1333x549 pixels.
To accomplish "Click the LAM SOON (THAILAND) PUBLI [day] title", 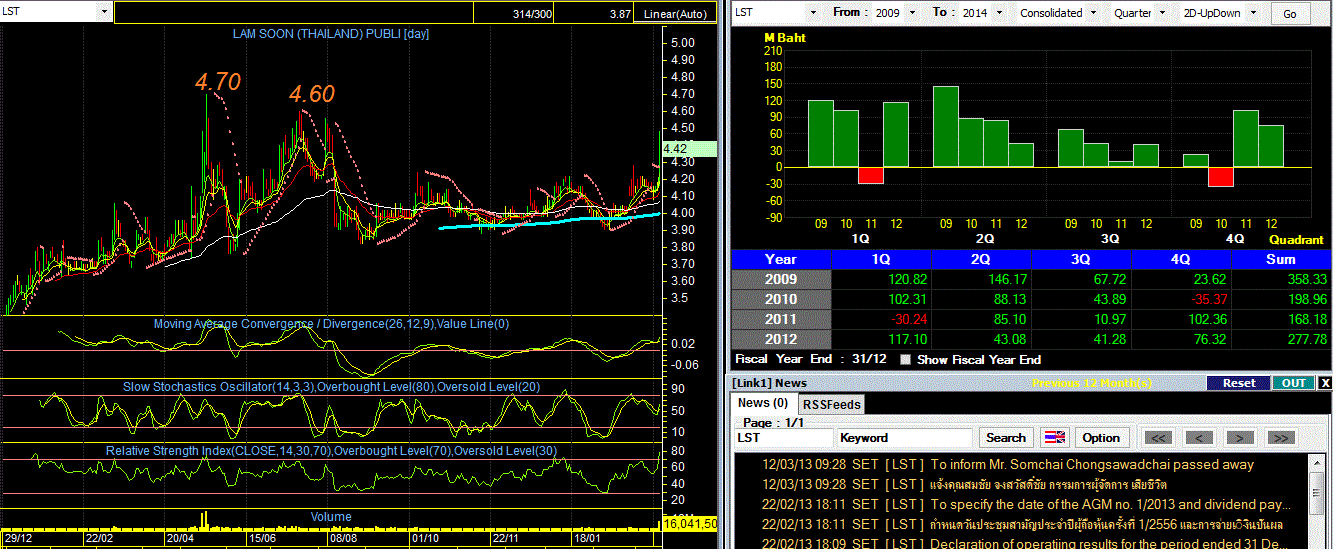I will coord(331,34).
